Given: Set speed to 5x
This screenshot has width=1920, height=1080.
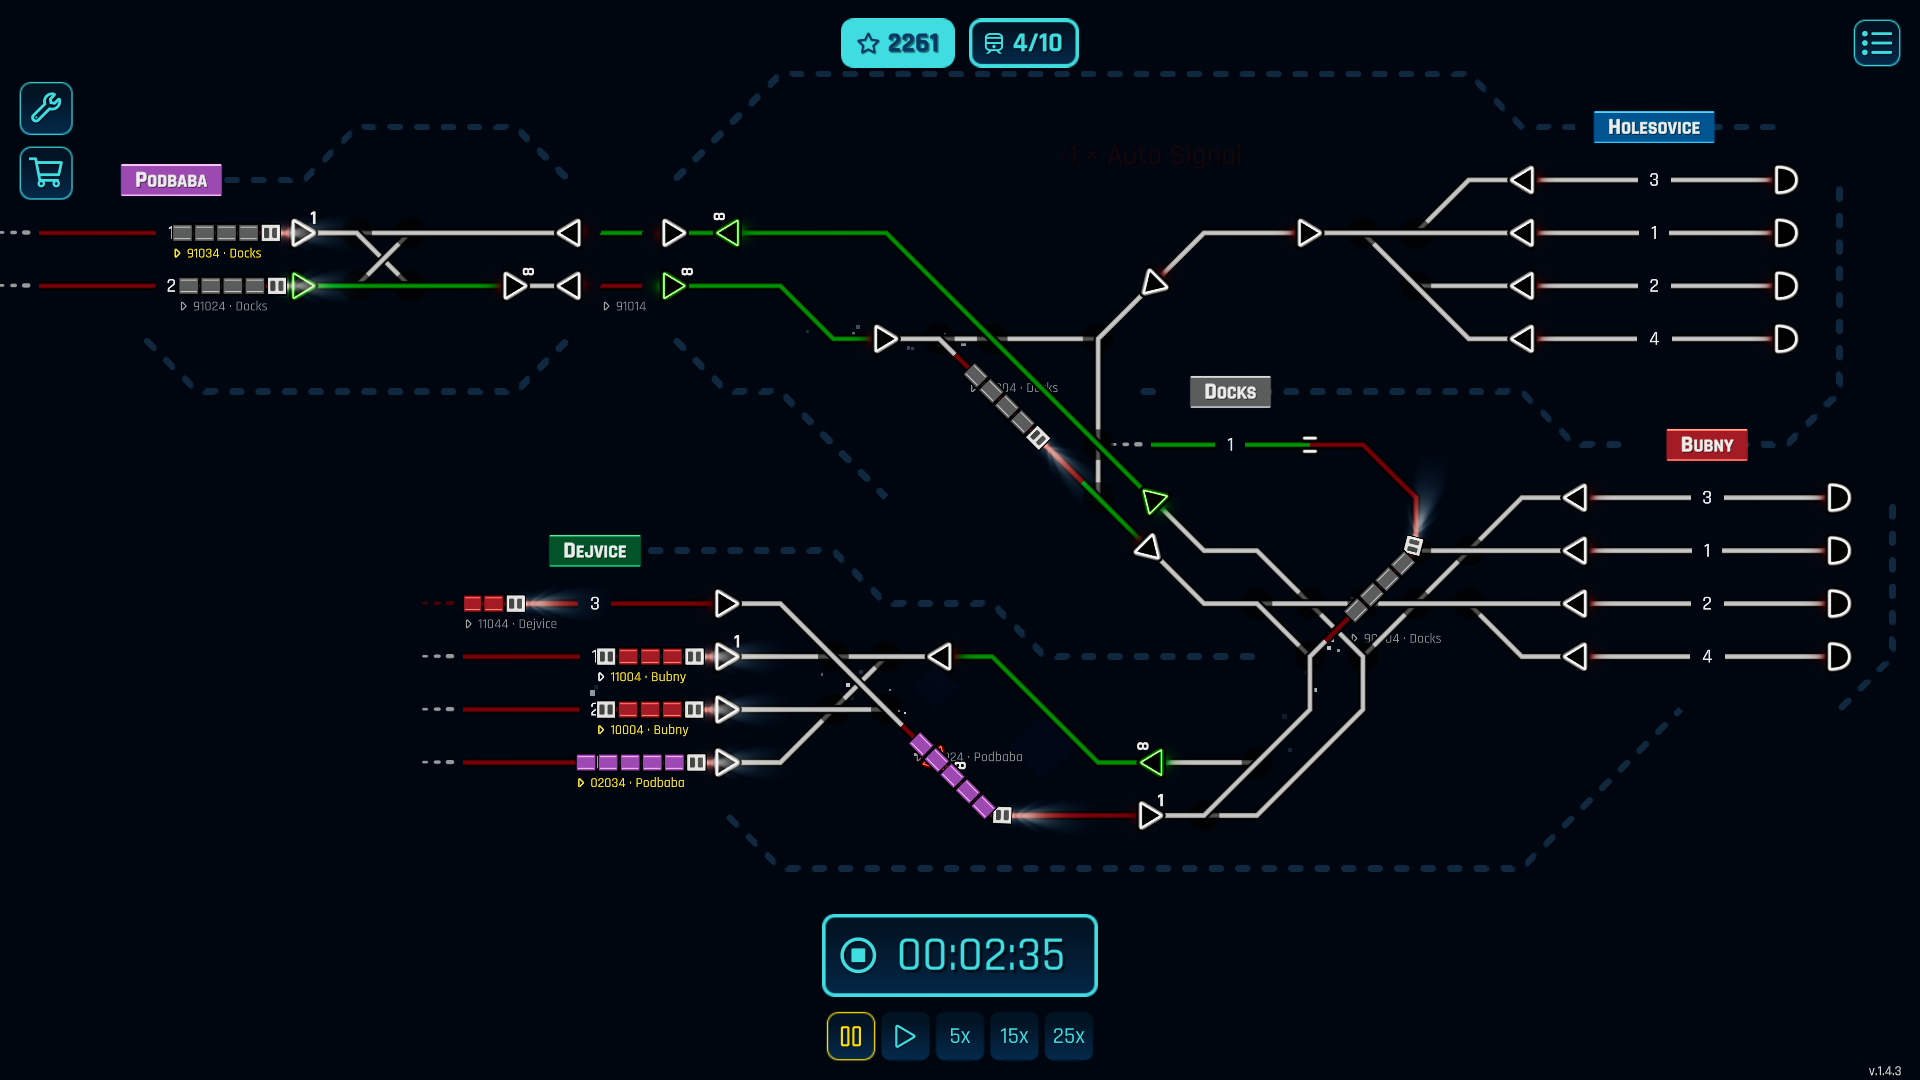Looking at the screenshot, I should pos(960,1036).
